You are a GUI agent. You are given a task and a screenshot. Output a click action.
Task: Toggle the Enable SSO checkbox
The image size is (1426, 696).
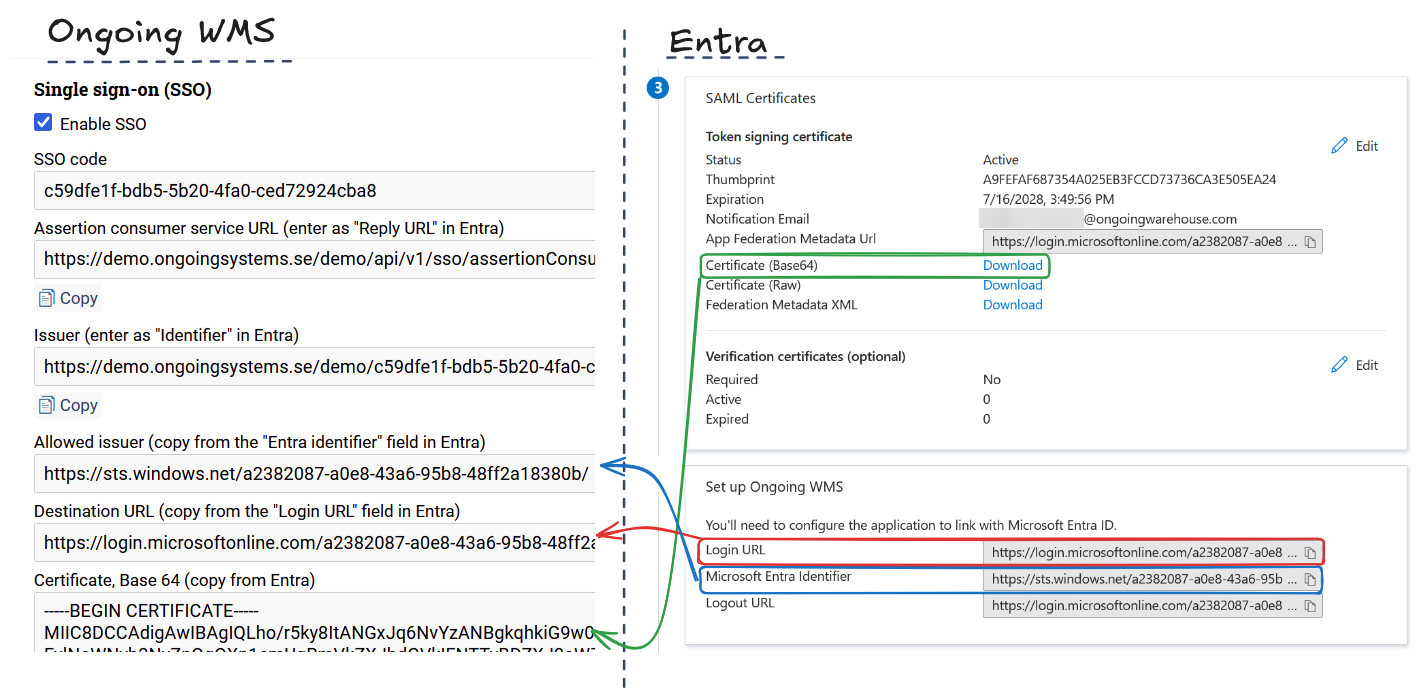43,123
